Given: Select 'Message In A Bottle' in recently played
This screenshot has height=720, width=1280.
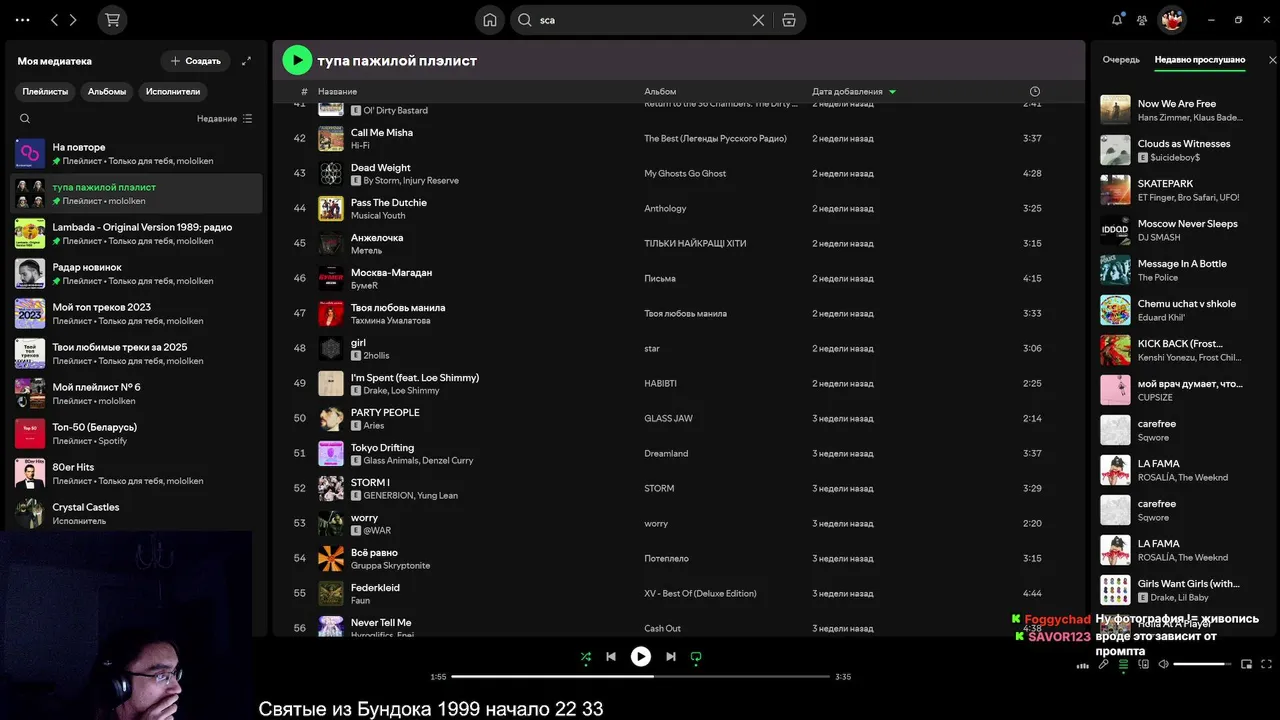Looking at the screenshot, I should coord(1182,263).
